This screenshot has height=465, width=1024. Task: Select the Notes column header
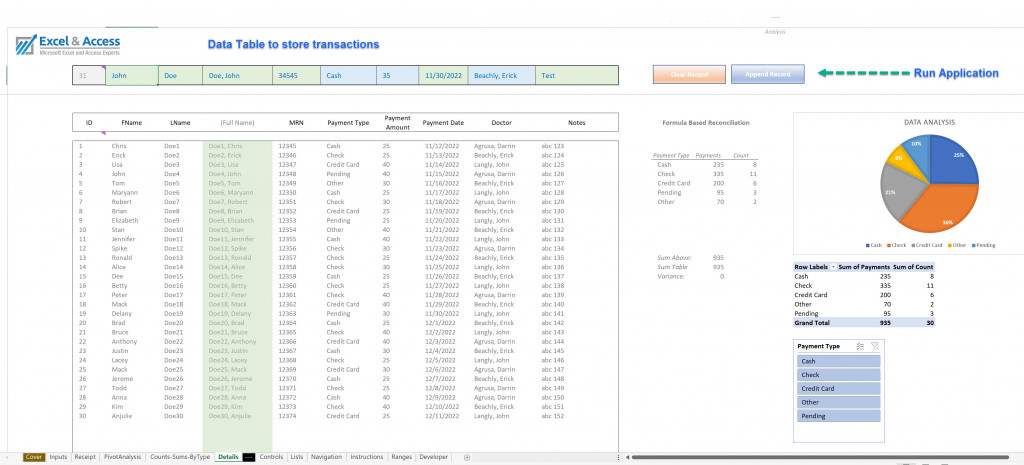coord(577,122)
